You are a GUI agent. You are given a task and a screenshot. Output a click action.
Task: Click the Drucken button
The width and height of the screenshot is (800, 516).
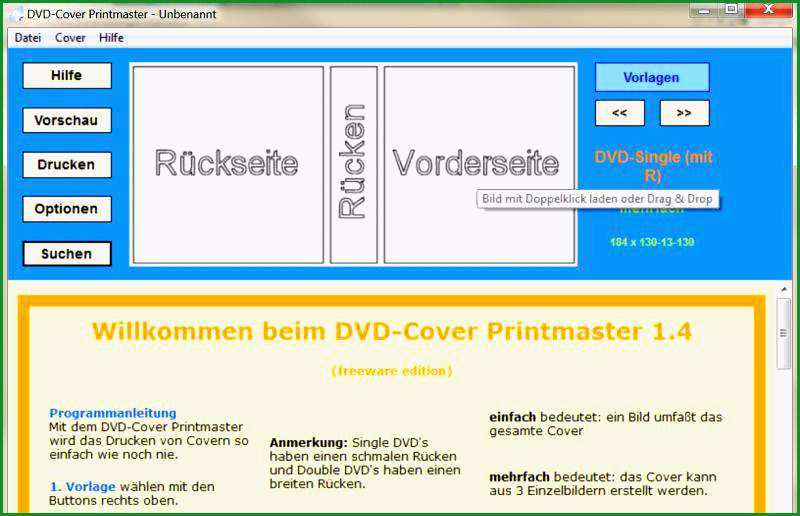(x=67, y=165)
